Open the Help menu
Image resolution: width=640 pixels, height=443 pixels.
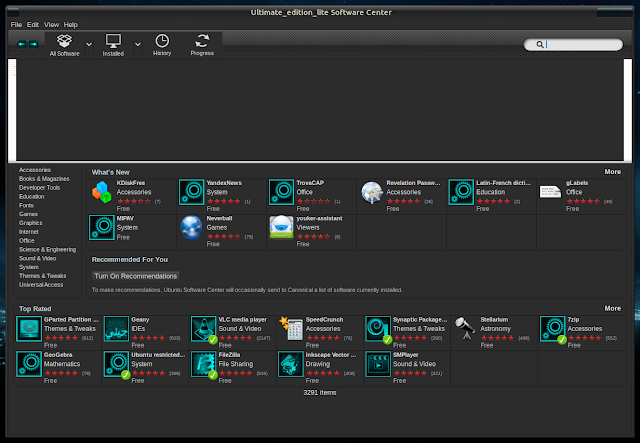pyautogui.click(x=71, y=24)
